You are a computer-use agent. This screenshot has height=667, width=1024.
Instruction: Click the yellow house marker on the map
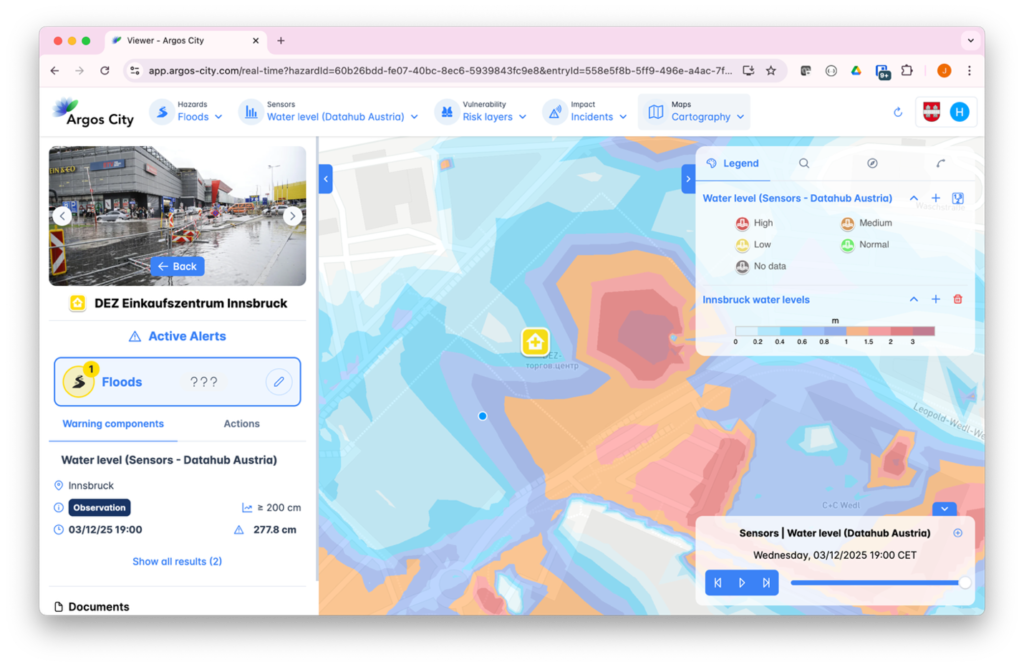tap(535, 342)
